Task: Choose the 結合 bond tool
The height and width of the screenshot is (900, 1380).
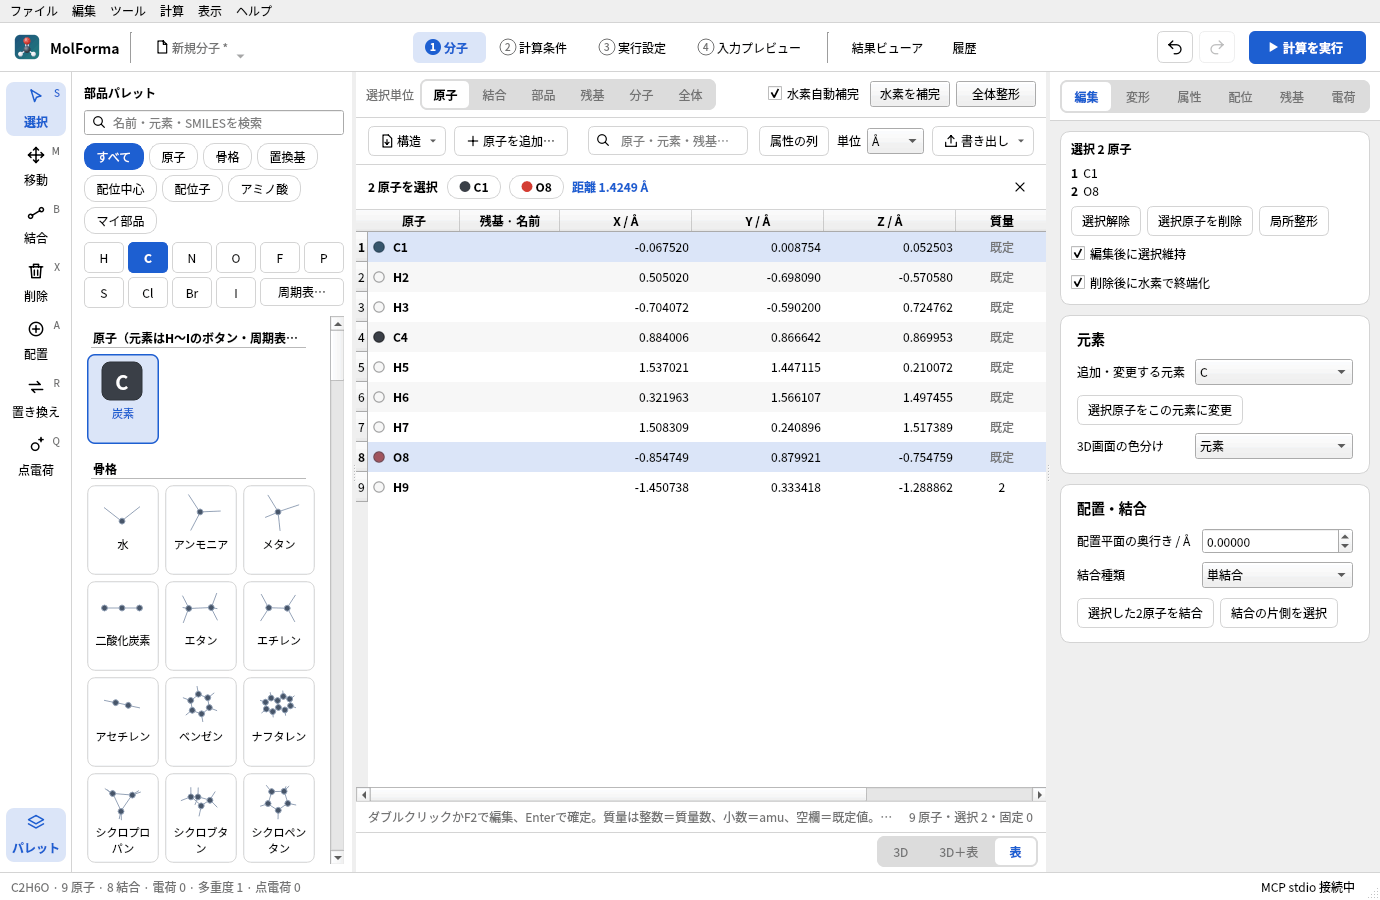Action: click(36, 224)
